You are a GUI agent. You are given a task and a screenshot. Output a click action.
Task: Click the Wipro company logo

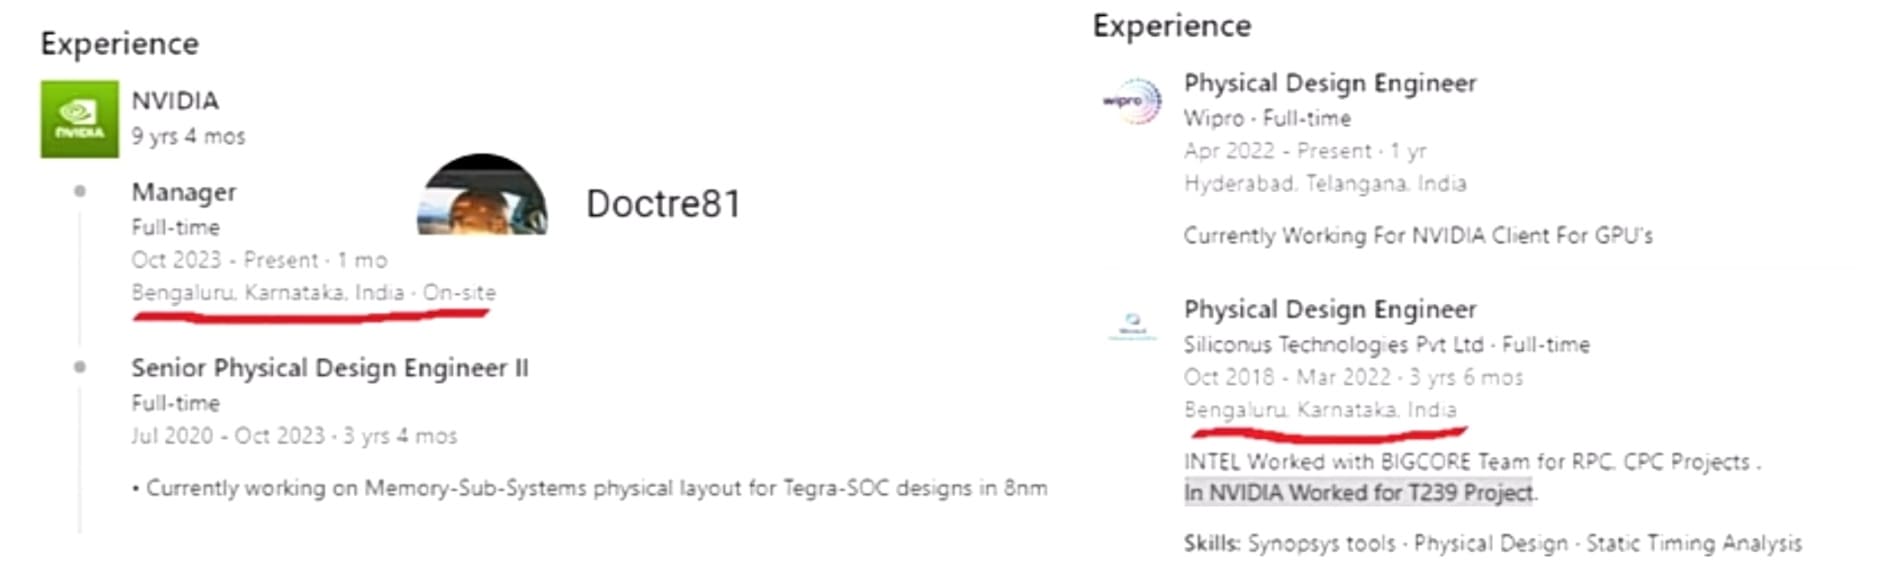1132,101
